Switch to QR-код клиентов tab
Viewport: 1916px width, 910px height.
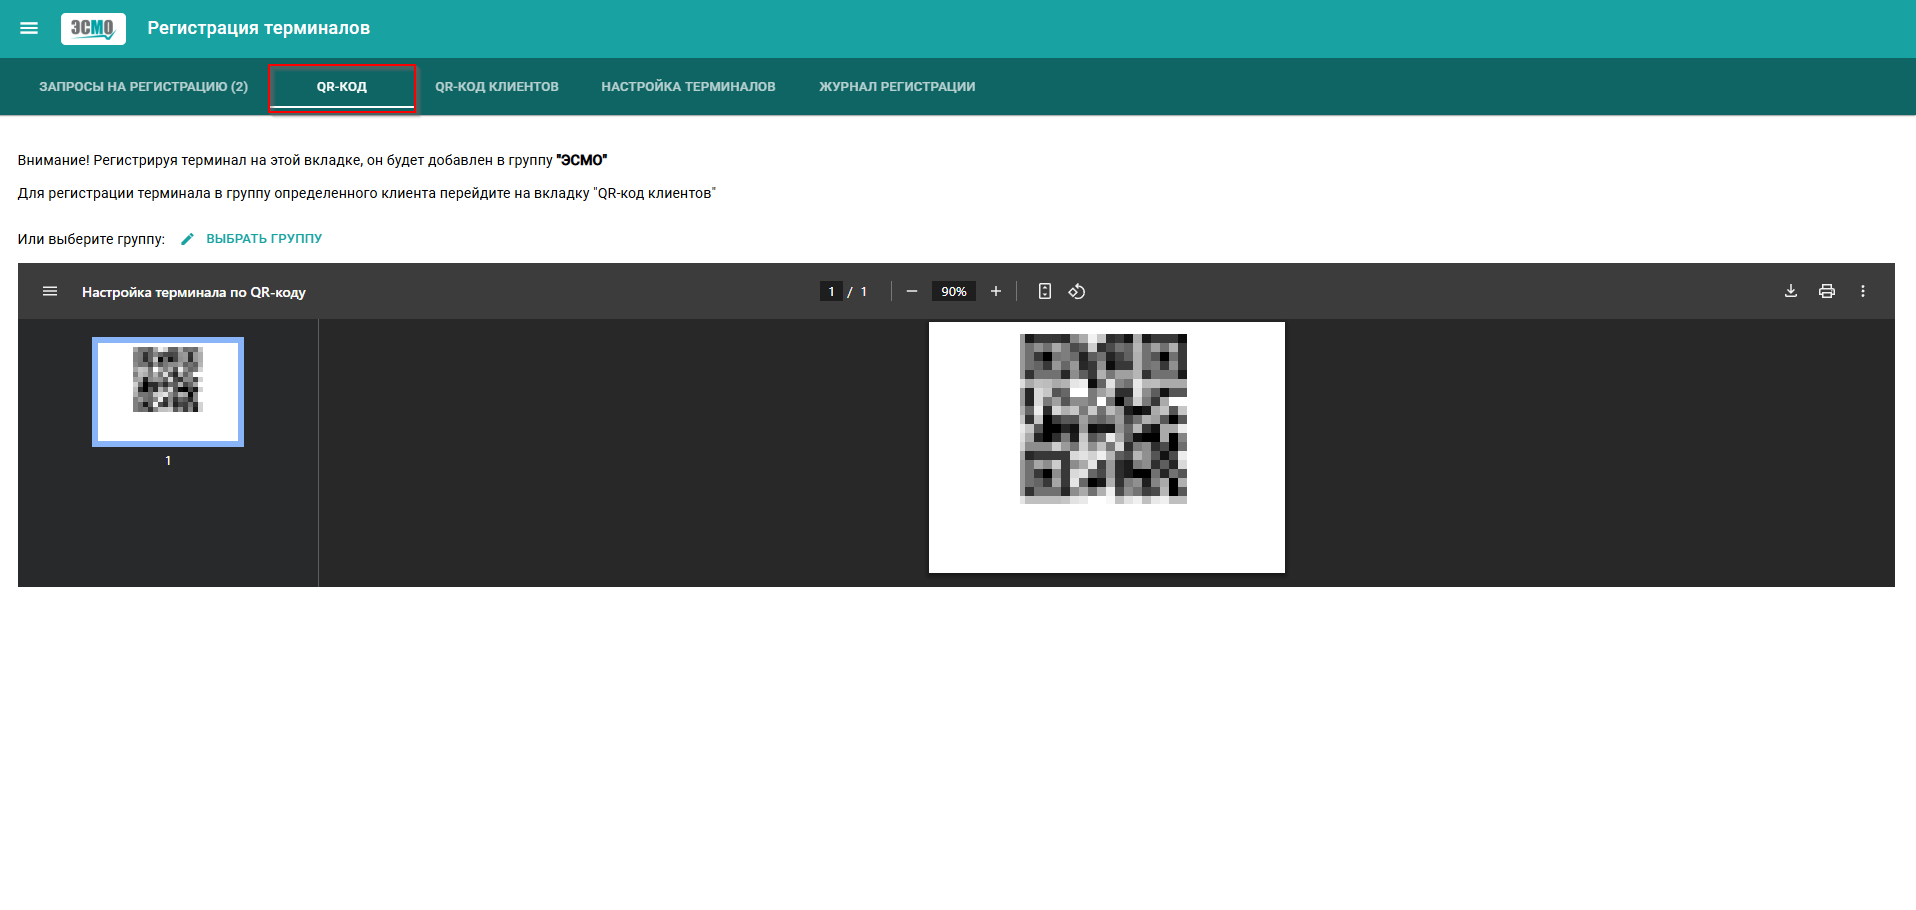click(x=497, y=87)
